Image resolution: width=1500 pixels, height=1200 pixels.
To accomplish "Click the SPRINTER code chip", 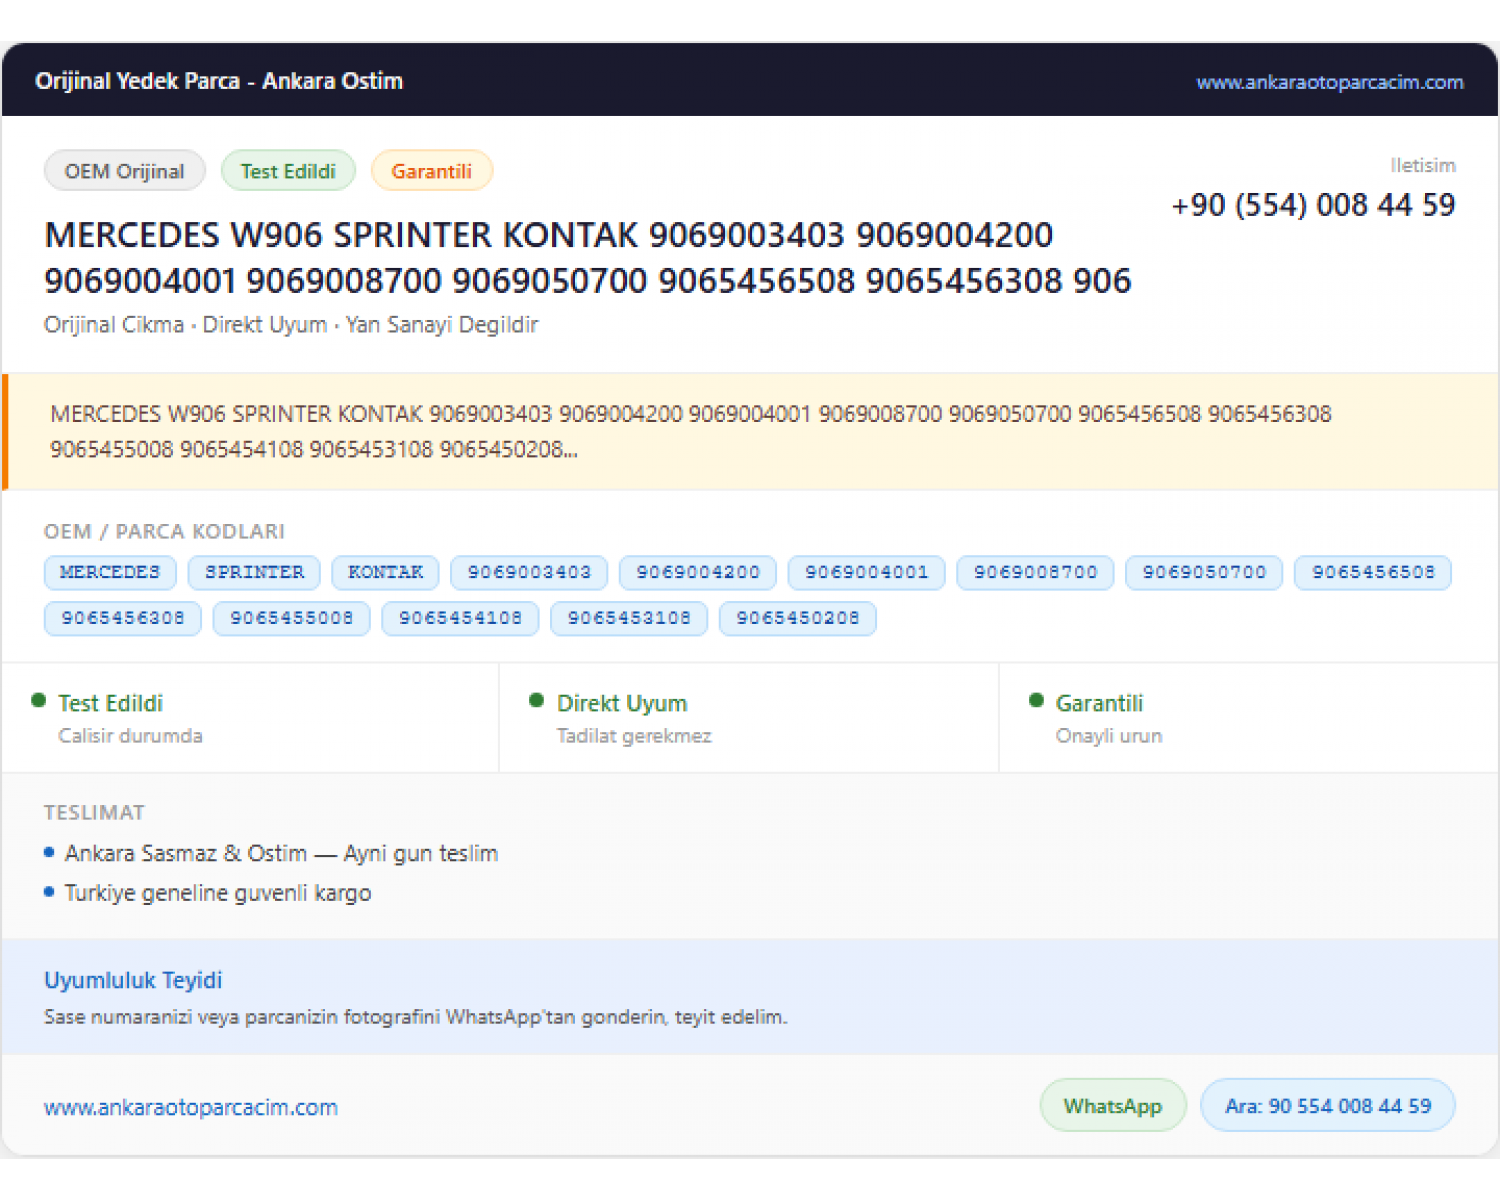I will (x=254, y=572).
